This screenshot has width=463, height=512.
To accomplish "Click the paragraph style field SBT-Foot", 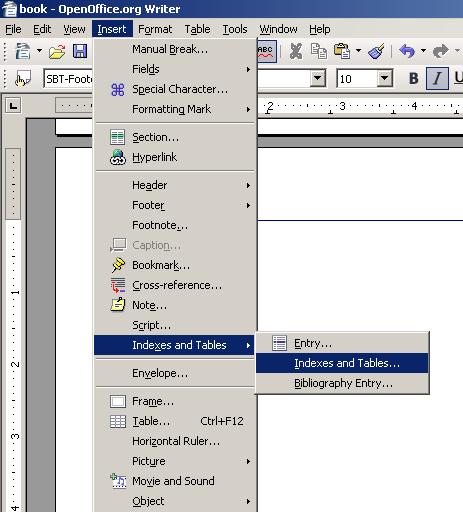I will tap(68, 79).
